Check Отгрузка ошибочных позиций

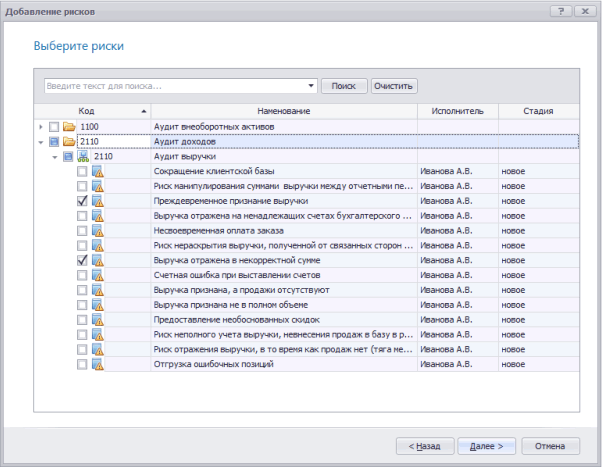(x=82, y=364)
